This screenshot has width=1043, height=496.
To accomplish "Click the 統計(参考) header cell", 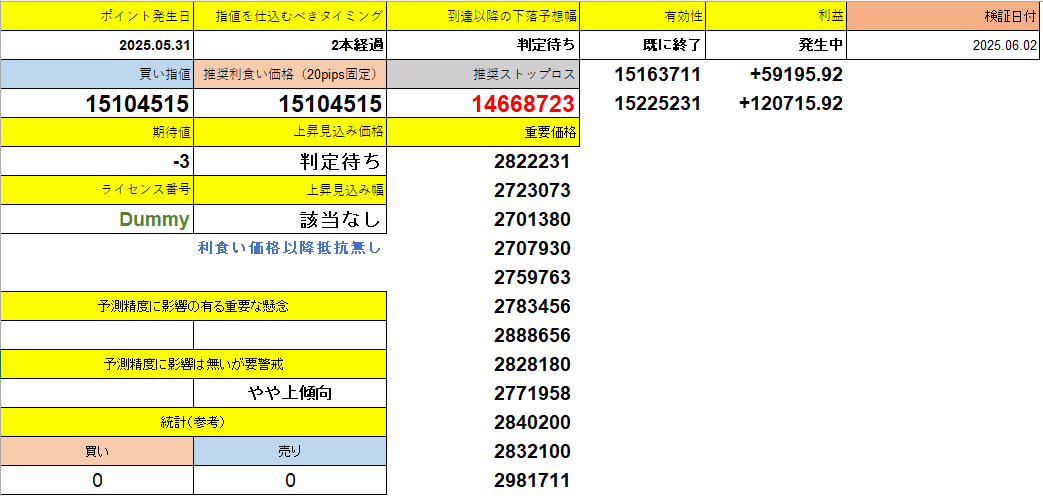I will point(193,422).
